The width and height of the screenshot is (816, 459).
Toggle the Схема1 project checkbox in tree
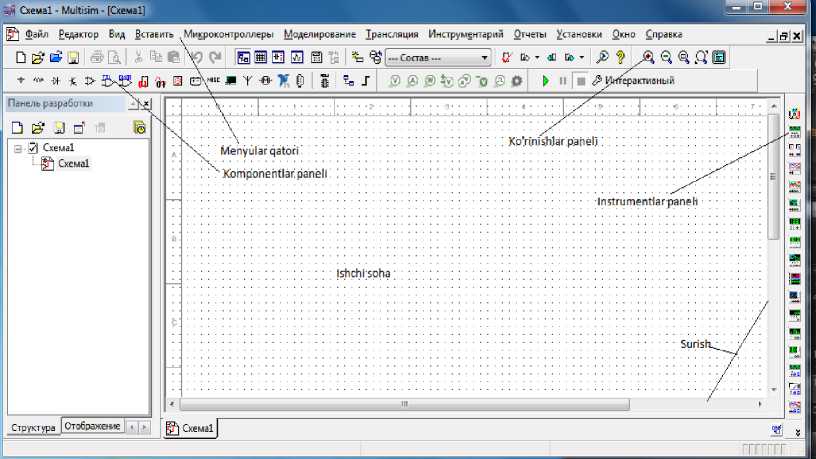point(33,148)
